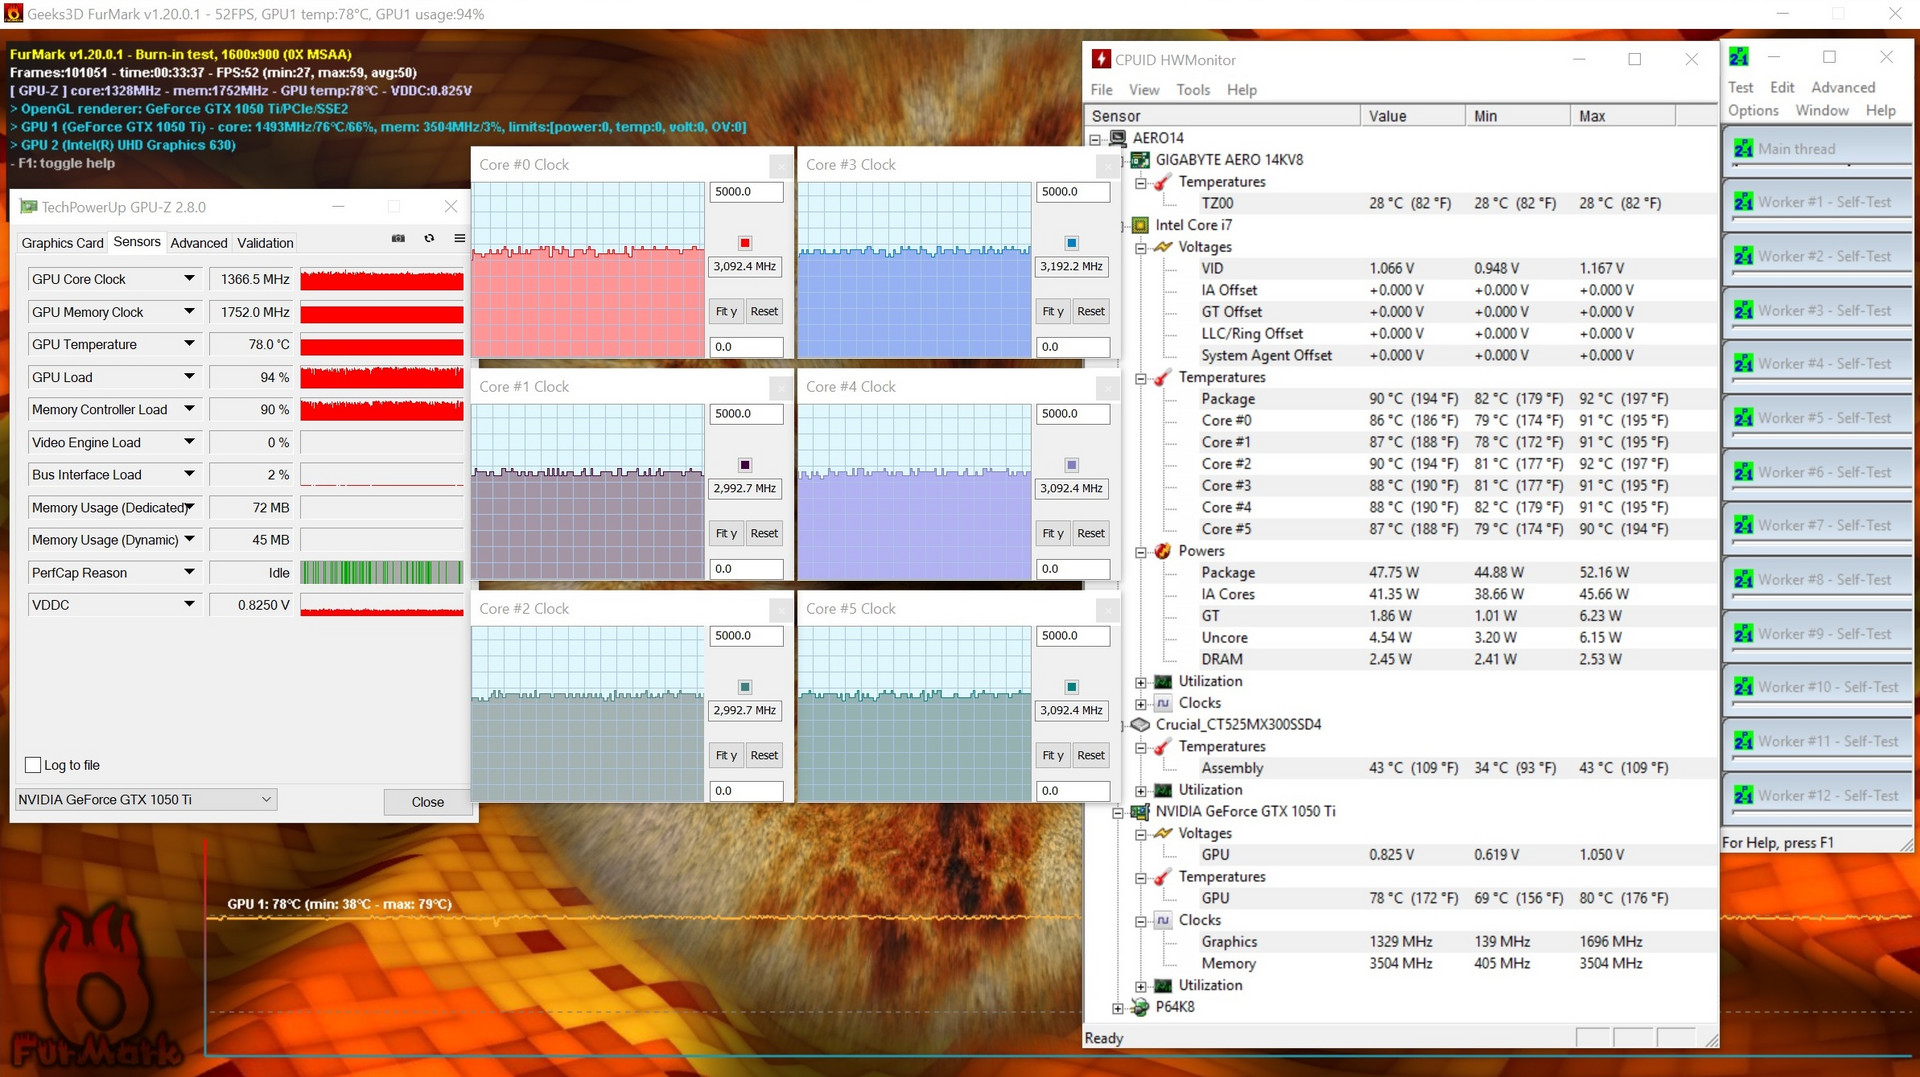This screenshot has height=1077, width=1920.
Task: Click the Worker #1 Self-Test Prime95 icon
Action: click(x=1743, y=202)
